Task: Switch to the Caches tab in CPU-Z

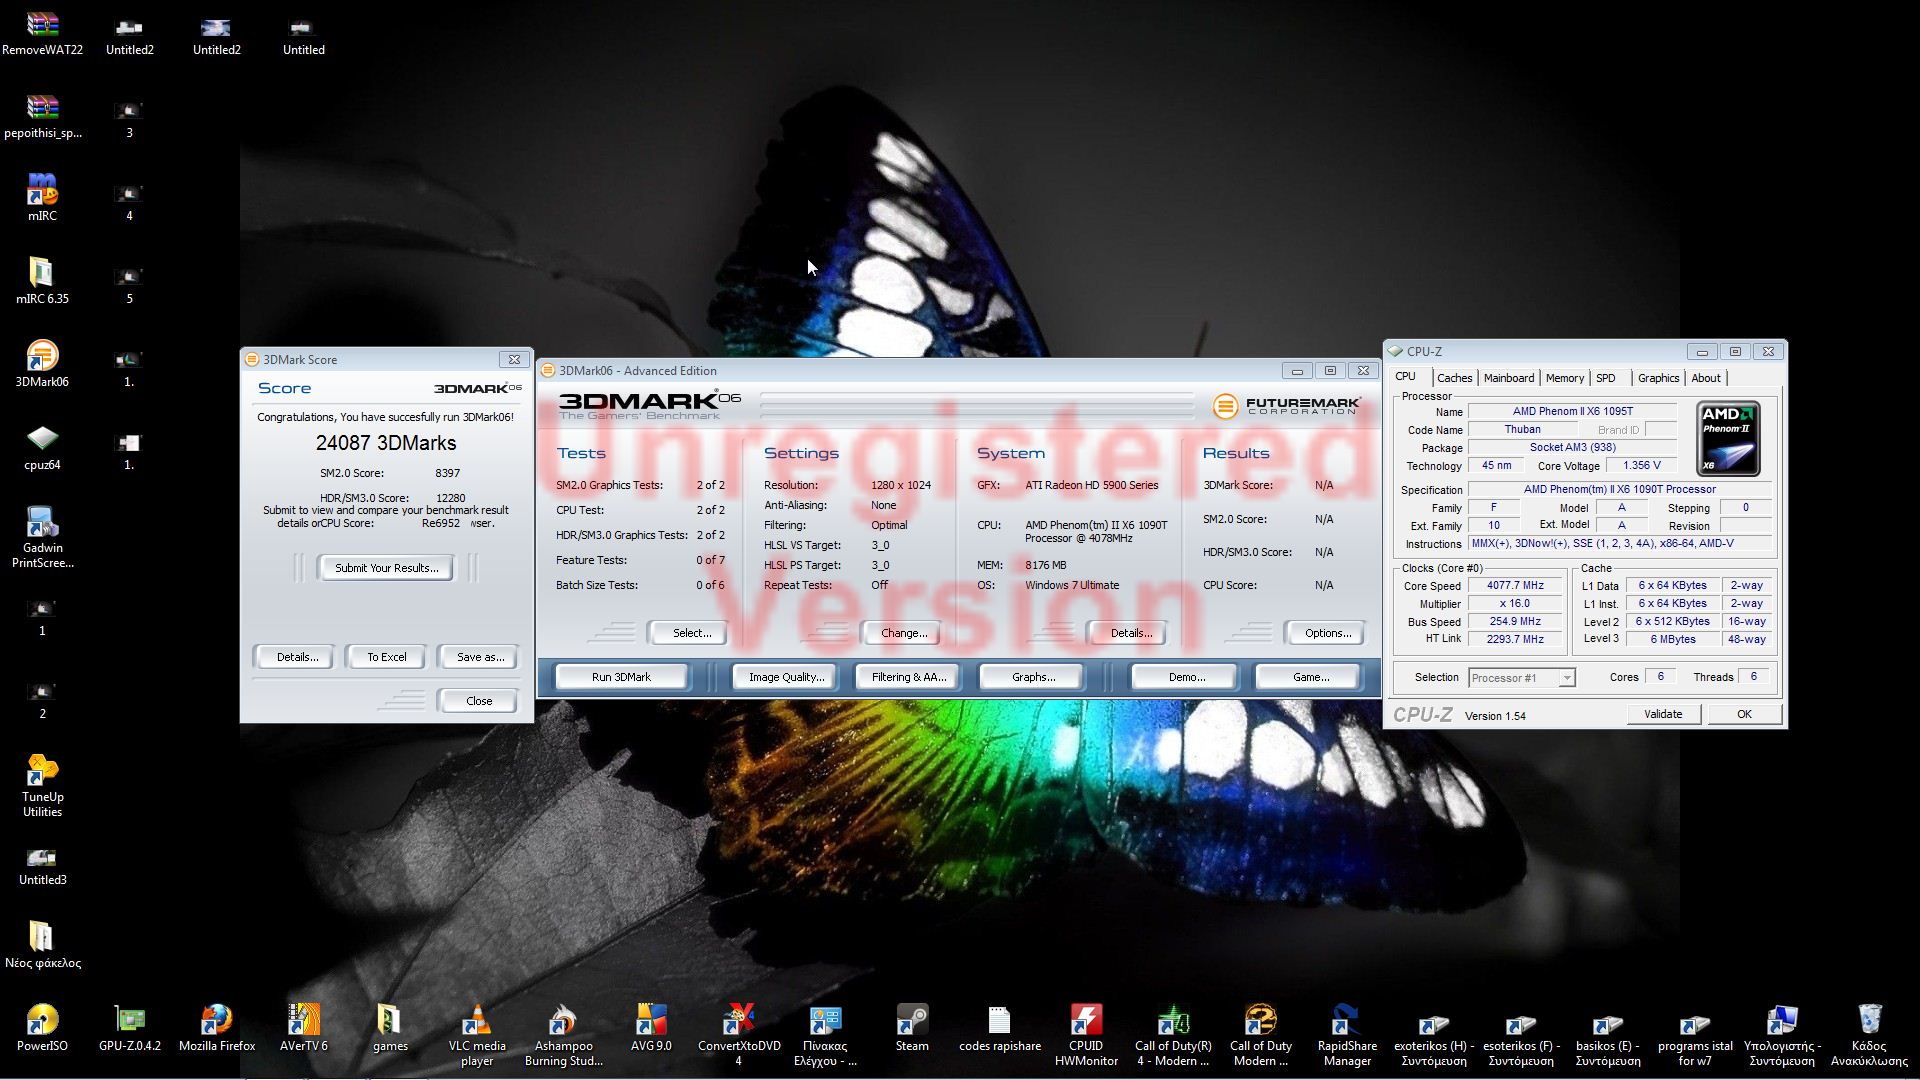Action: click(1454, 378)
